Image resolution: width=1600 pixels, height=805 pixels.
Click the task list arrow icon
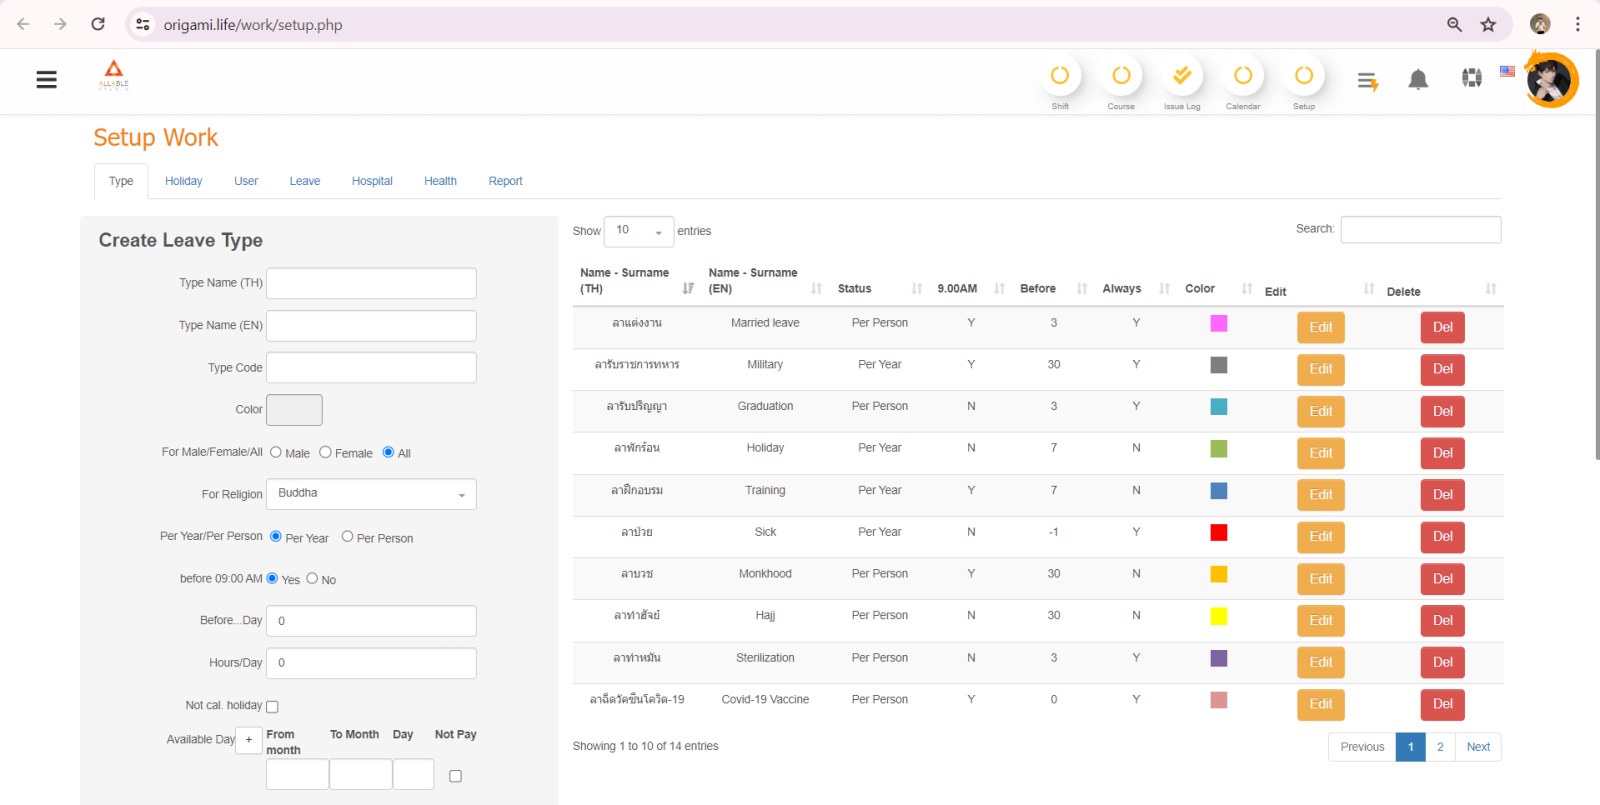click(1368, 81)
